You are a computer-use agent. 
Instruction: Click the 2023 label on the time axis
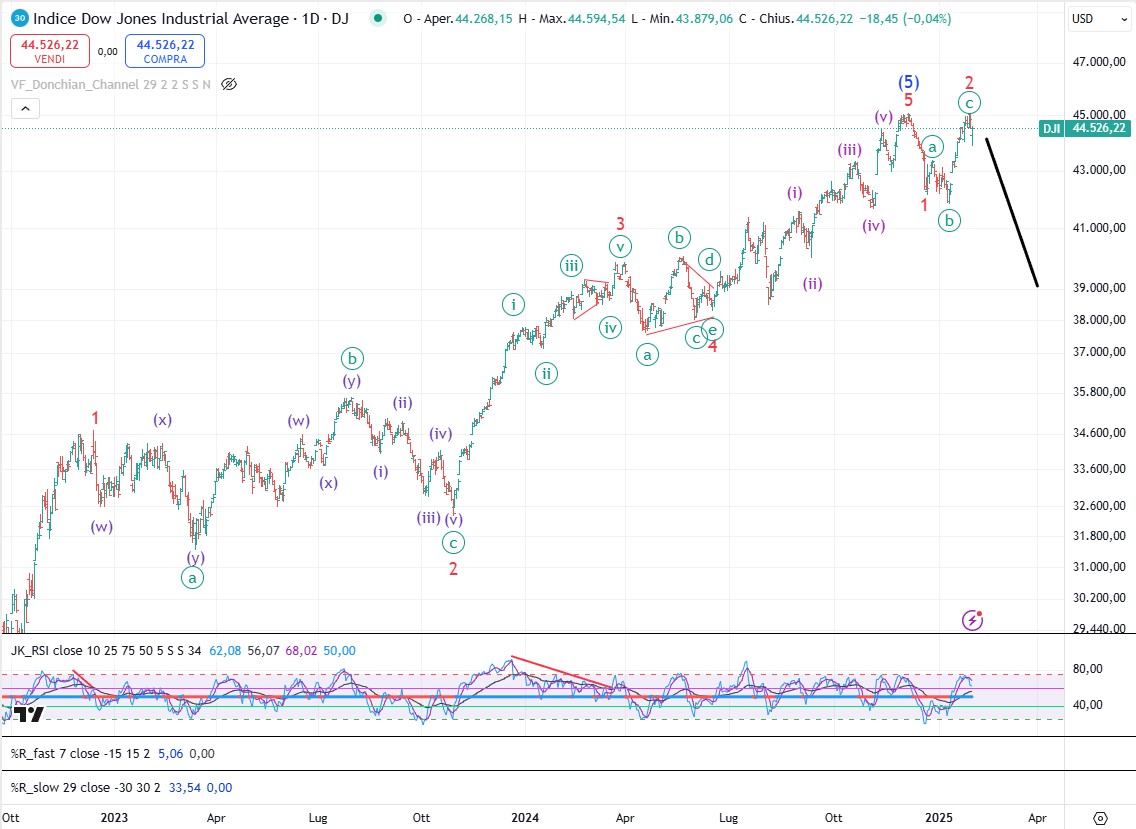(114, 818)
